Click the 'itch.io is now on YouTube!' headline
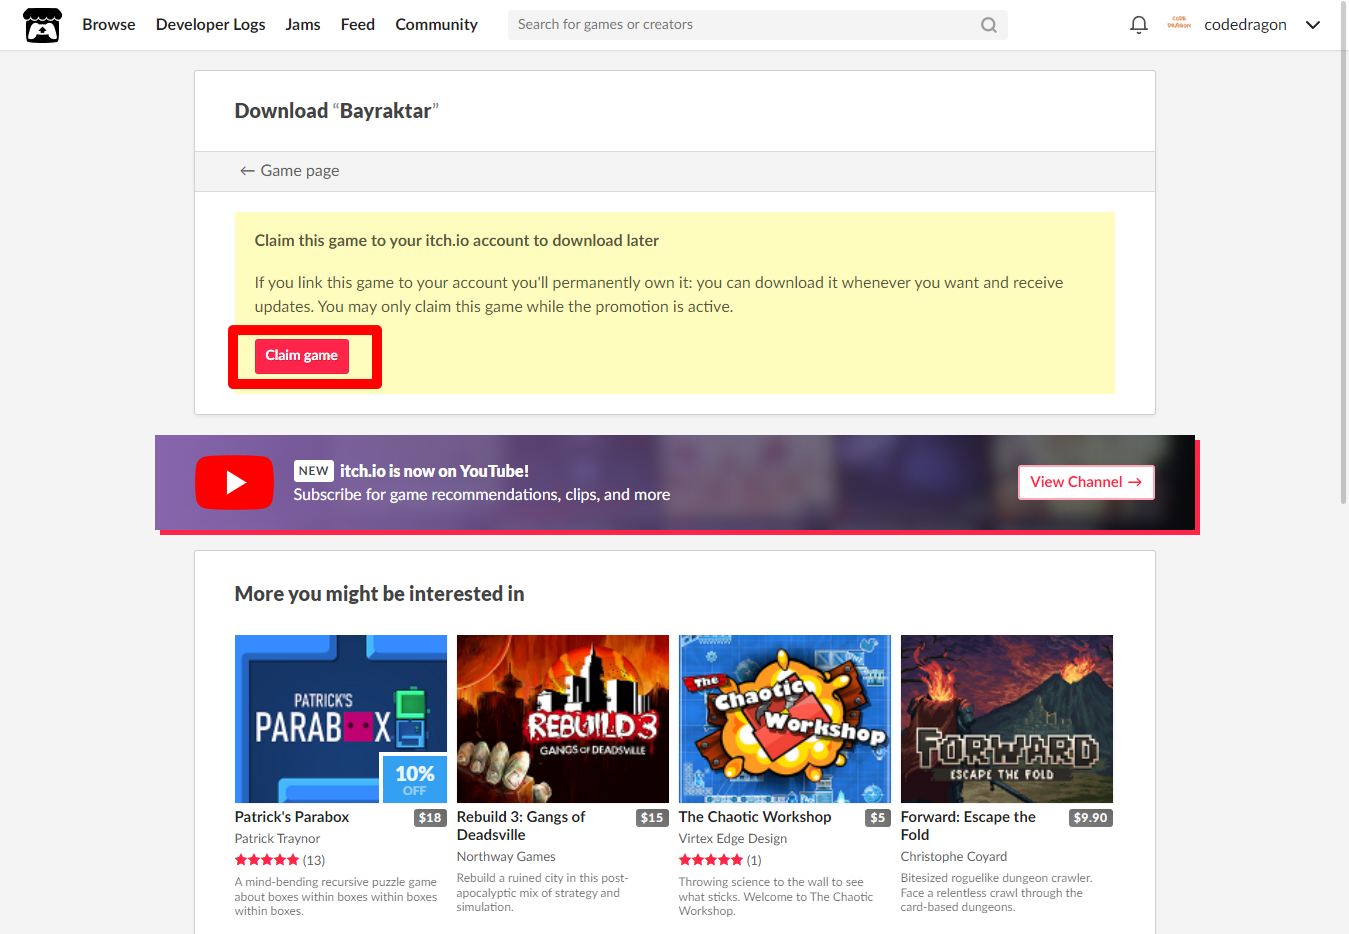1349x934 pixels. coord(434,471)
